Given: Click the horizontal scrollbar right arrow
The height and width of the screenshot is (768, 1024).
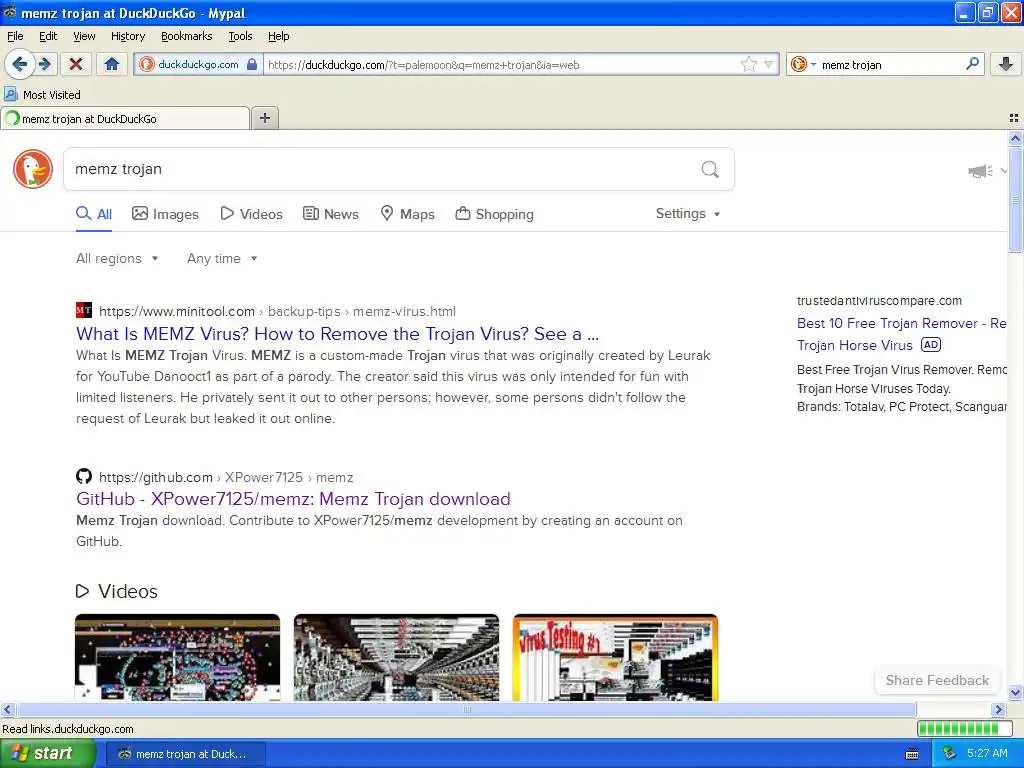Looking at the screenshot, I should (x=998, y=709).
